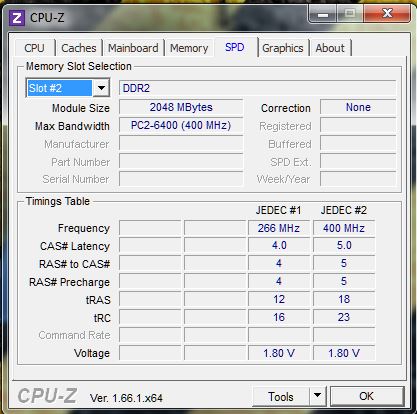Click the OK button

[x=367, y=396]
